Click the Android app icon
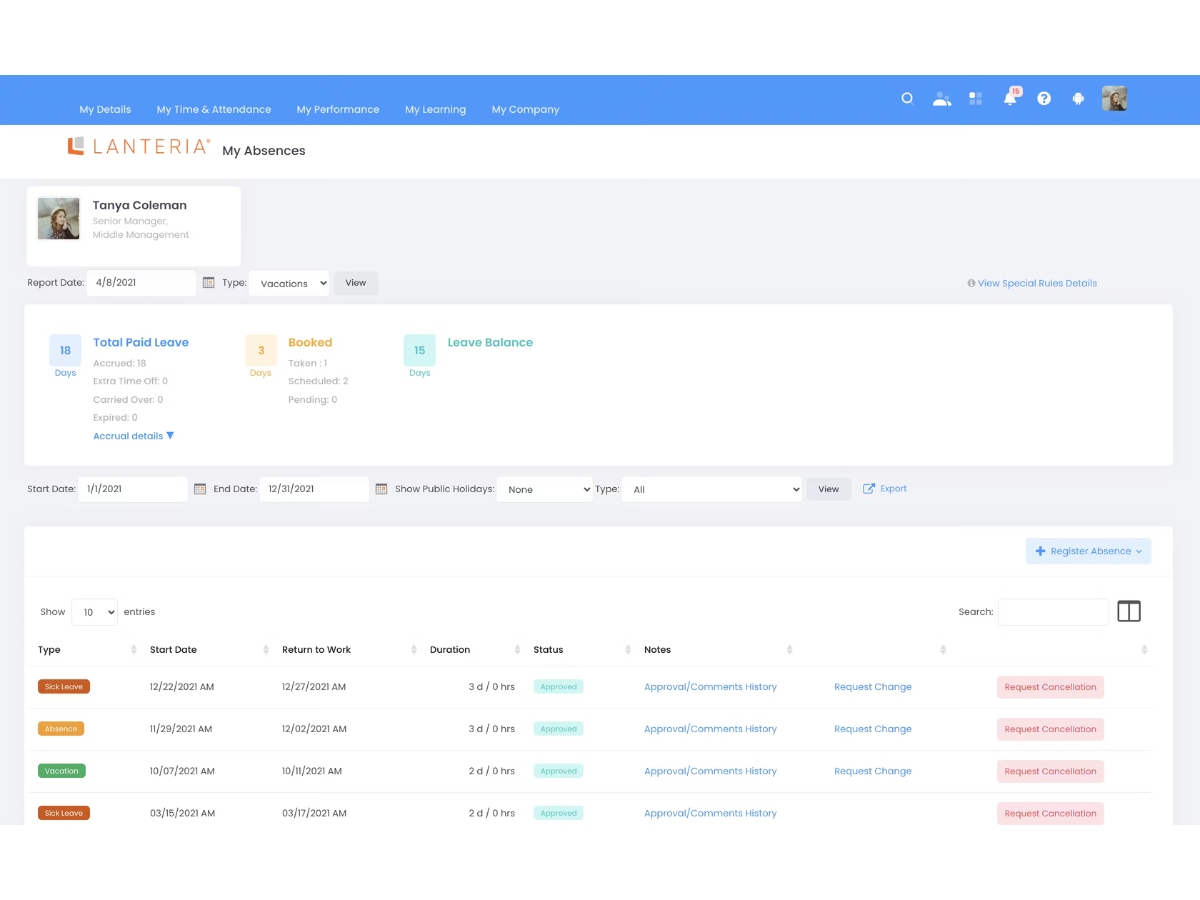This screenshot has height=900, width=1200. [1078, 99]
